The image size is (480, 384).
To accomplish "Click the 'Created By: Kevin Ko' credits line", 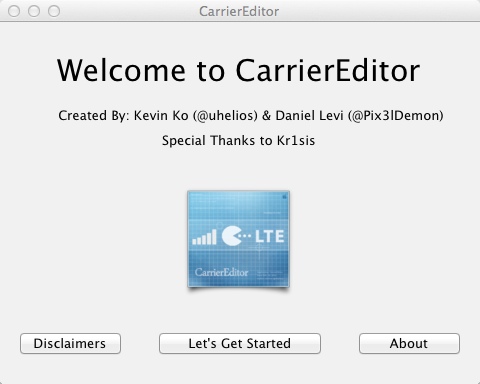I will tap(251, 116).
